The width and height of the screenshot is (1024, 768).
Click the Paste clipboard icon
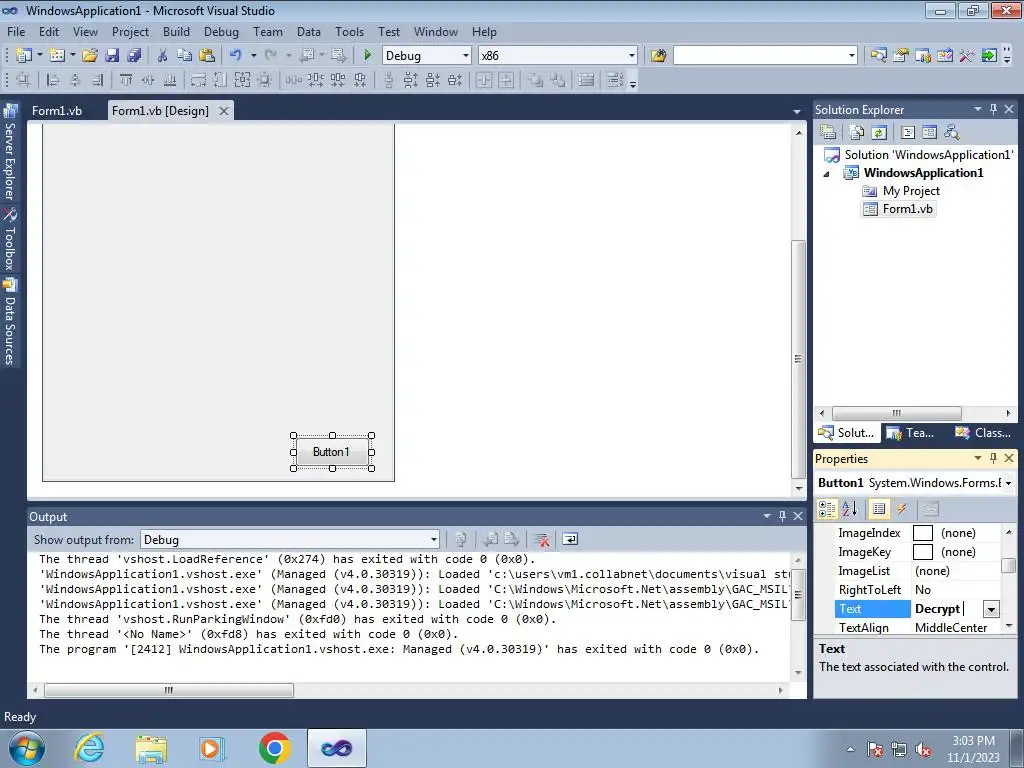[207, 56]
